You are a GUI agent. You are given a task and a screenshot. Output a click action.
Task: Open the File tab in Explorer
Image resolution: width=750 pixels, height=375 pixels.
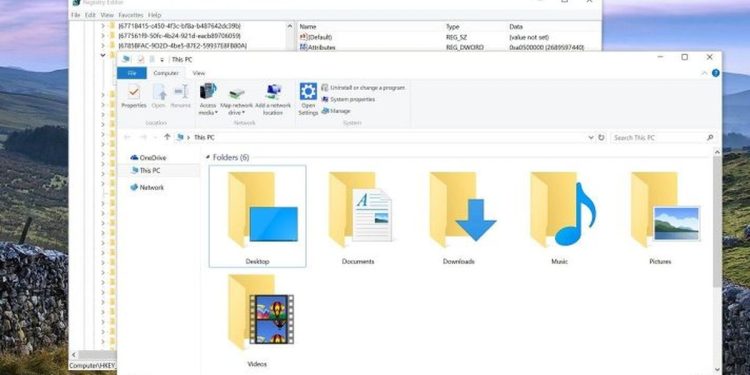pyautogui.click(x=132, y=73)
